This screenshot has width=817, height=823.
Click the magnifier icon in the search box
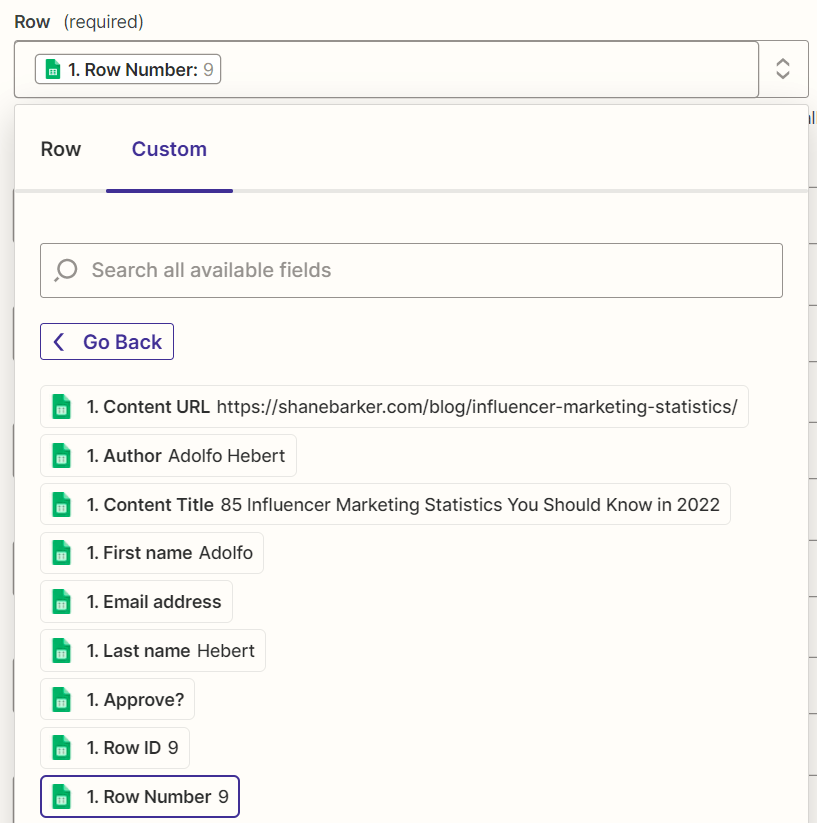click(x=67, y=270)
